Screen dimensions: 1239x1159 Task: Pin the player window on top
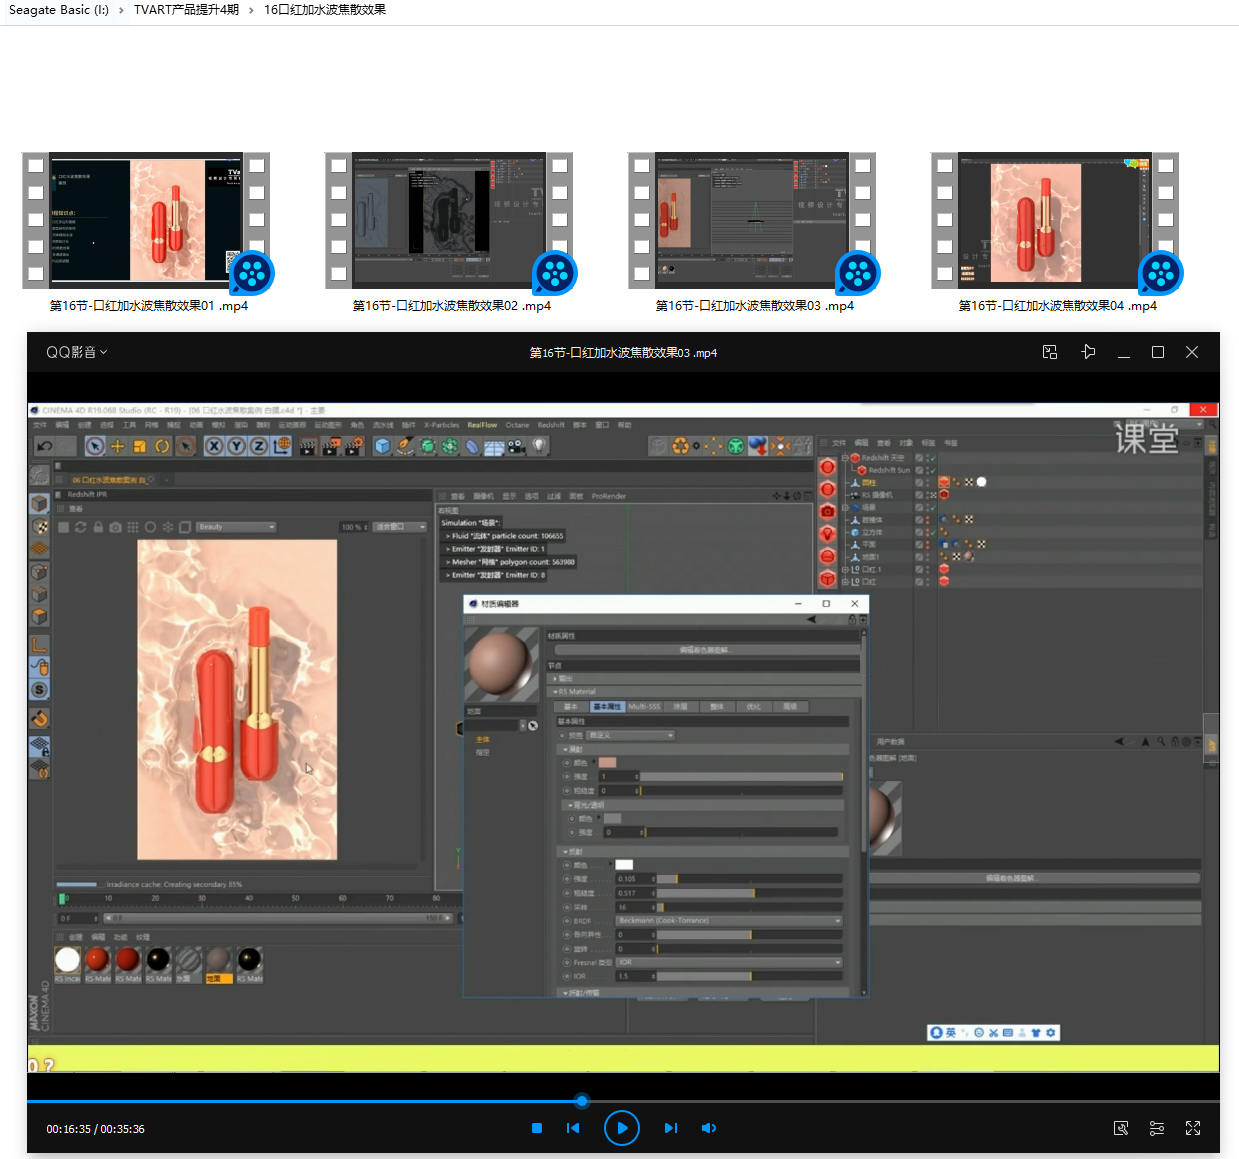1088,352
